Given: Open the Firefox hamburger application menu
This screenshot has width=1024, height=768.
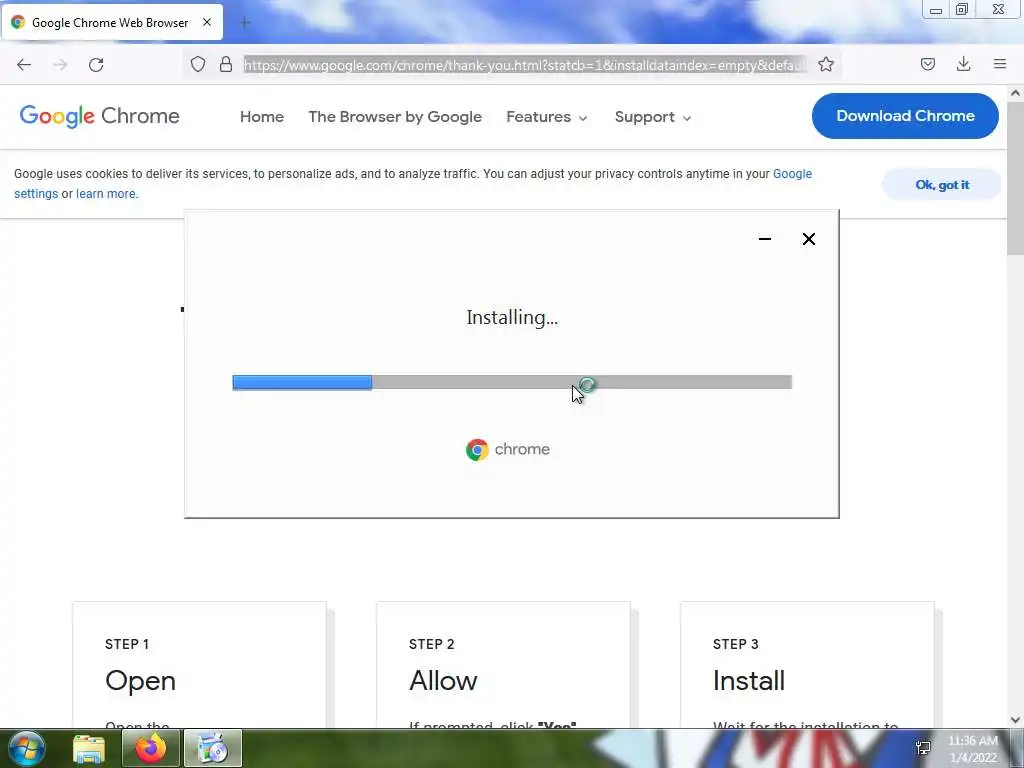Looking at the screenshot, I should coord(999,64).
